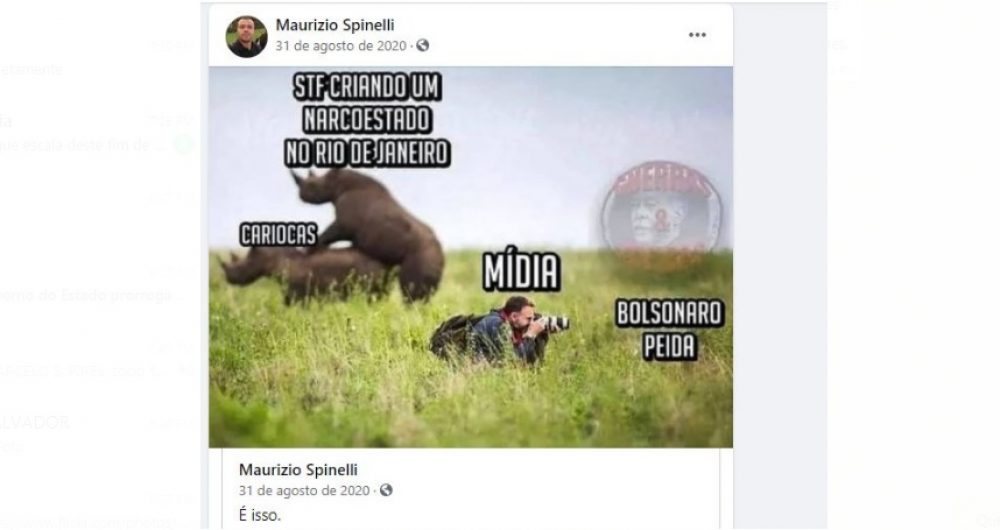
Task: Open the meme at 'STF CRIANDO UM NARCOESTADO' caption
Action: click(x=367, y=121)
